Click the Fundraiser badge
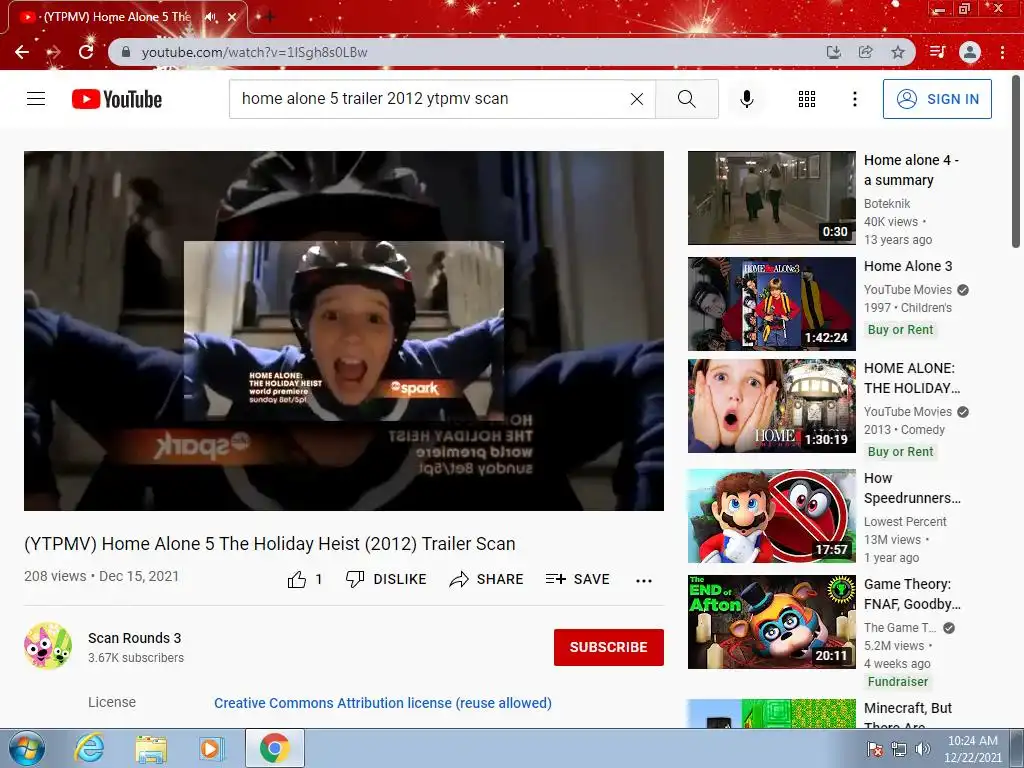The width and height of the screenshot is (1024, 768). coord(898,682)
